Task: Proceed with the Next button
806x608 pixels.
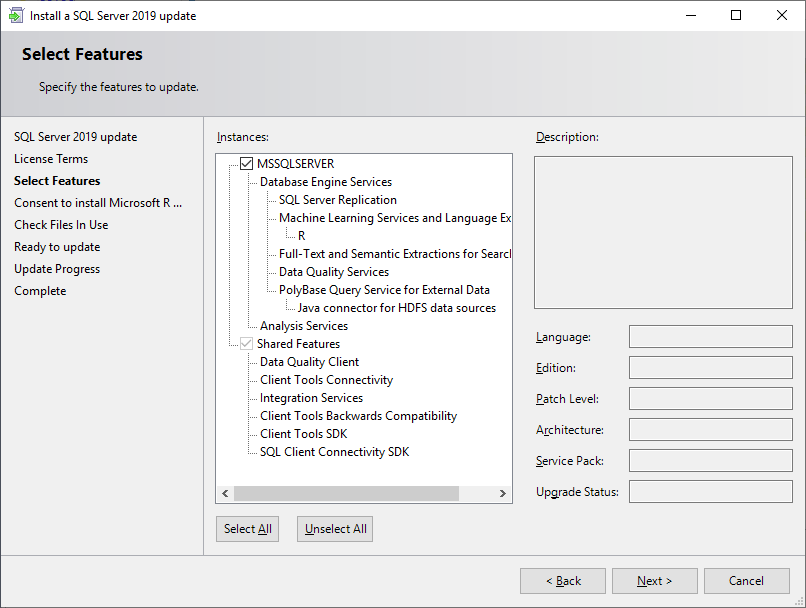Action: (x=654, y=581)
